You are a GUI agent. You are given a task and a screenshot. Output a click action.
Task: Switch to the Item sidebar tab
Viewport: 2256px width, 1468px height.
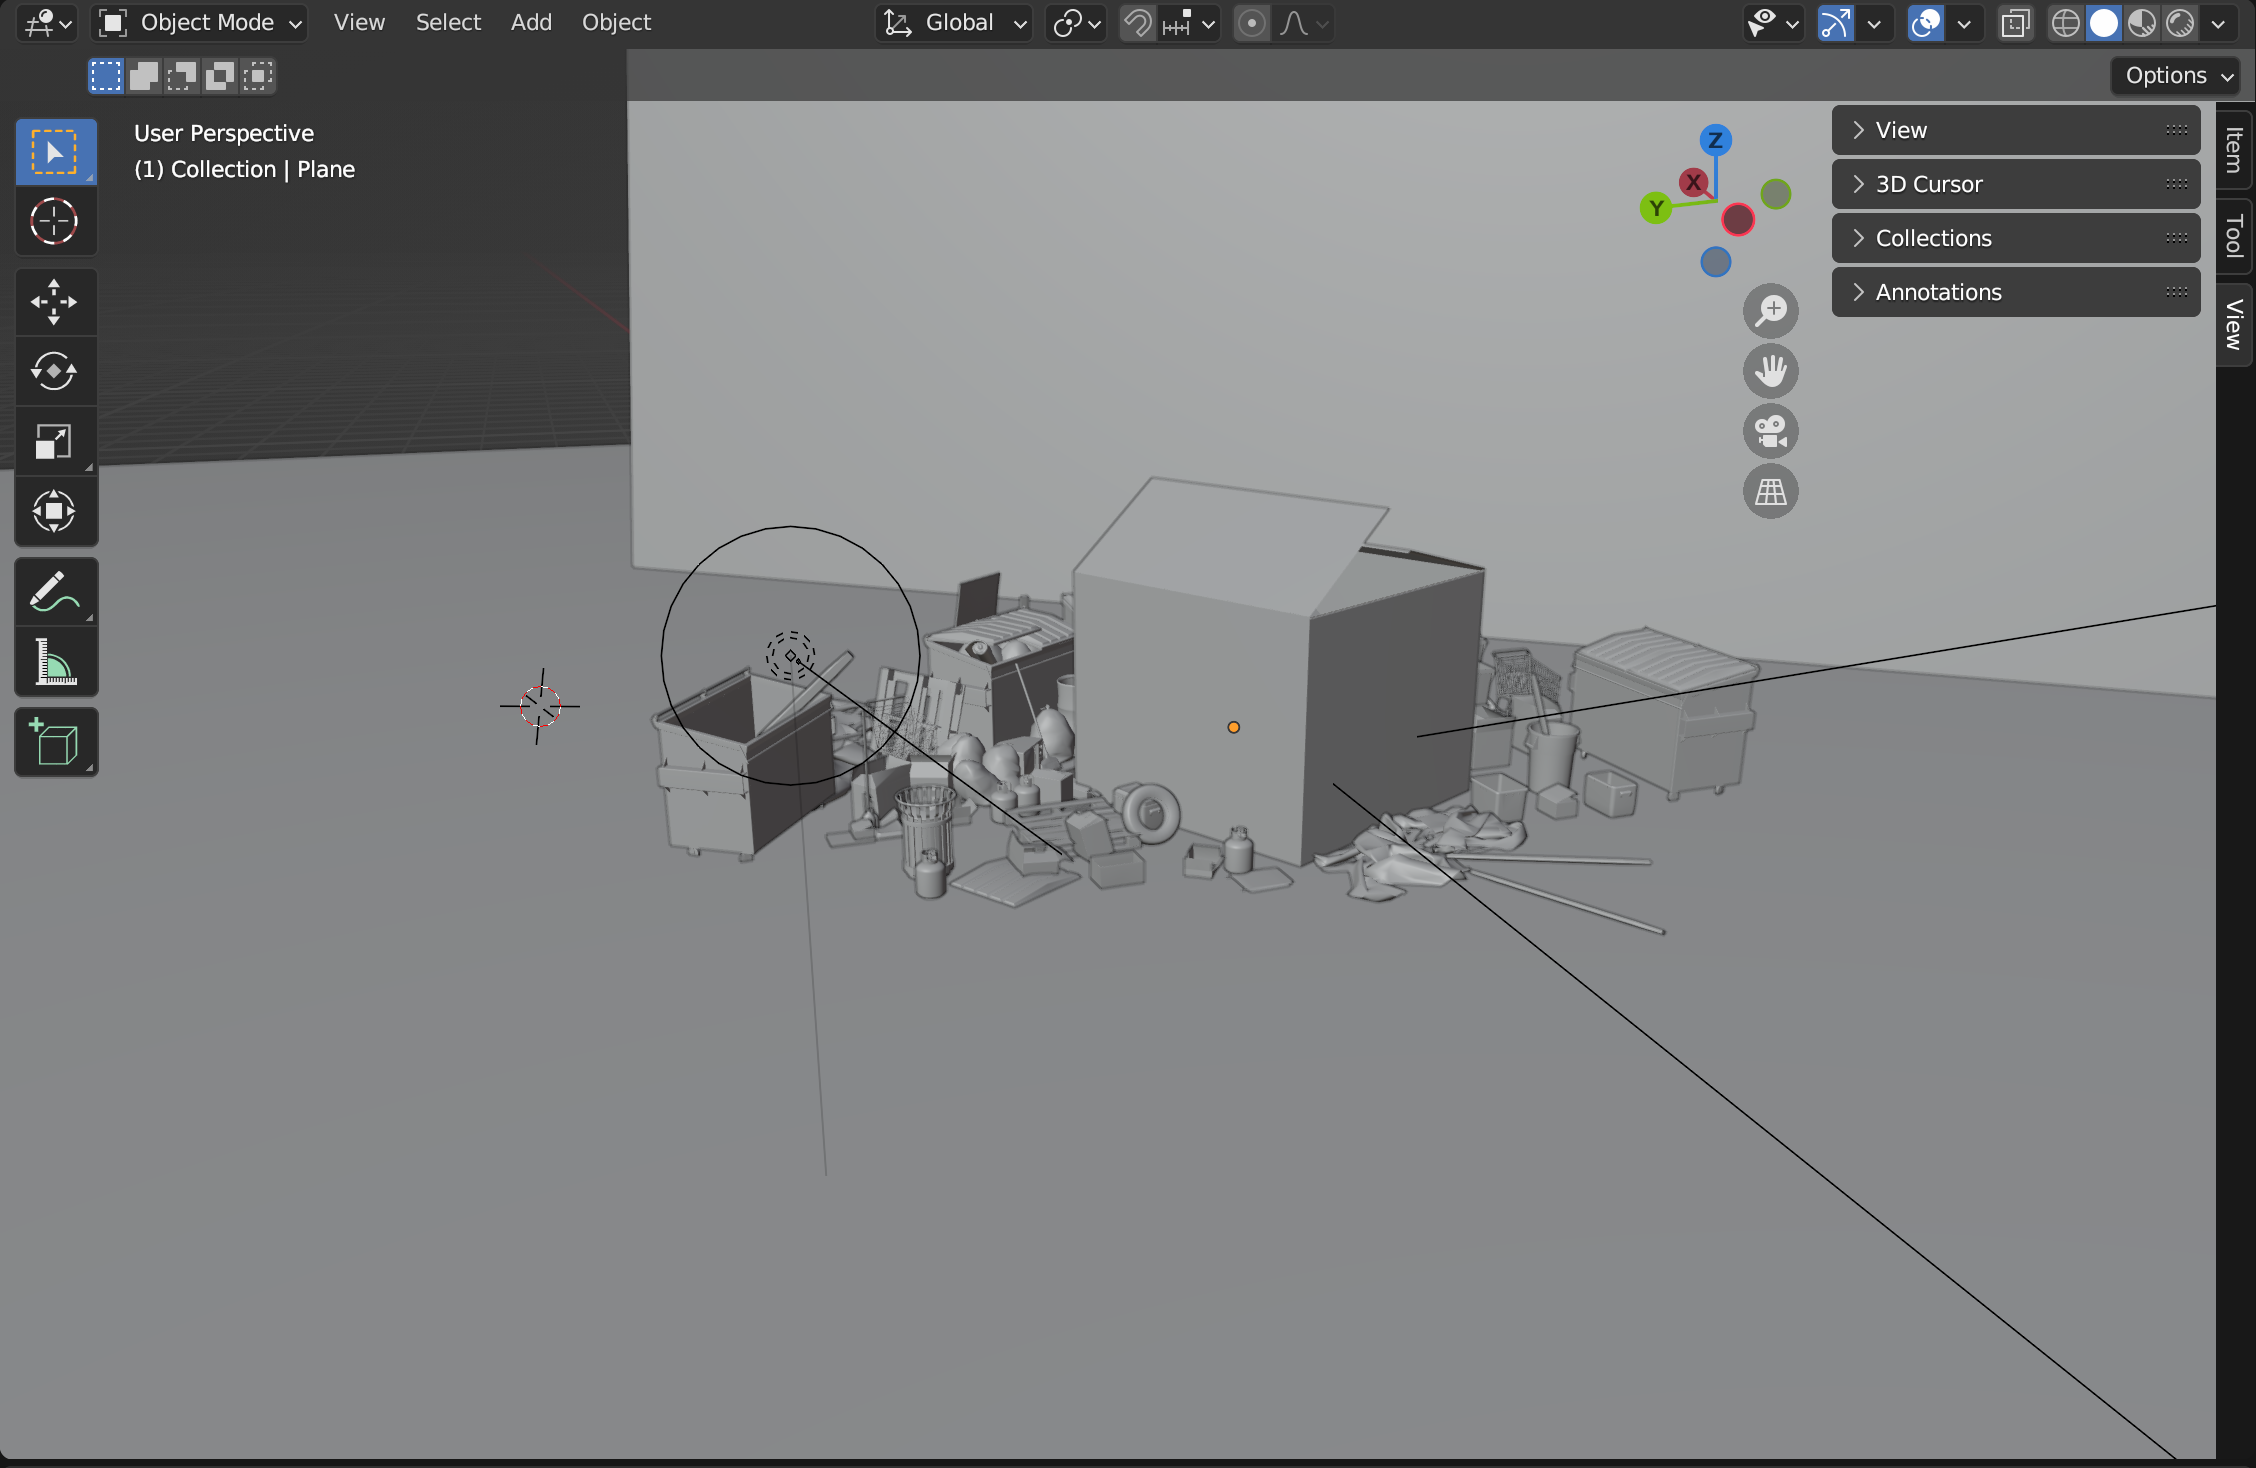tap(2234, 150)
